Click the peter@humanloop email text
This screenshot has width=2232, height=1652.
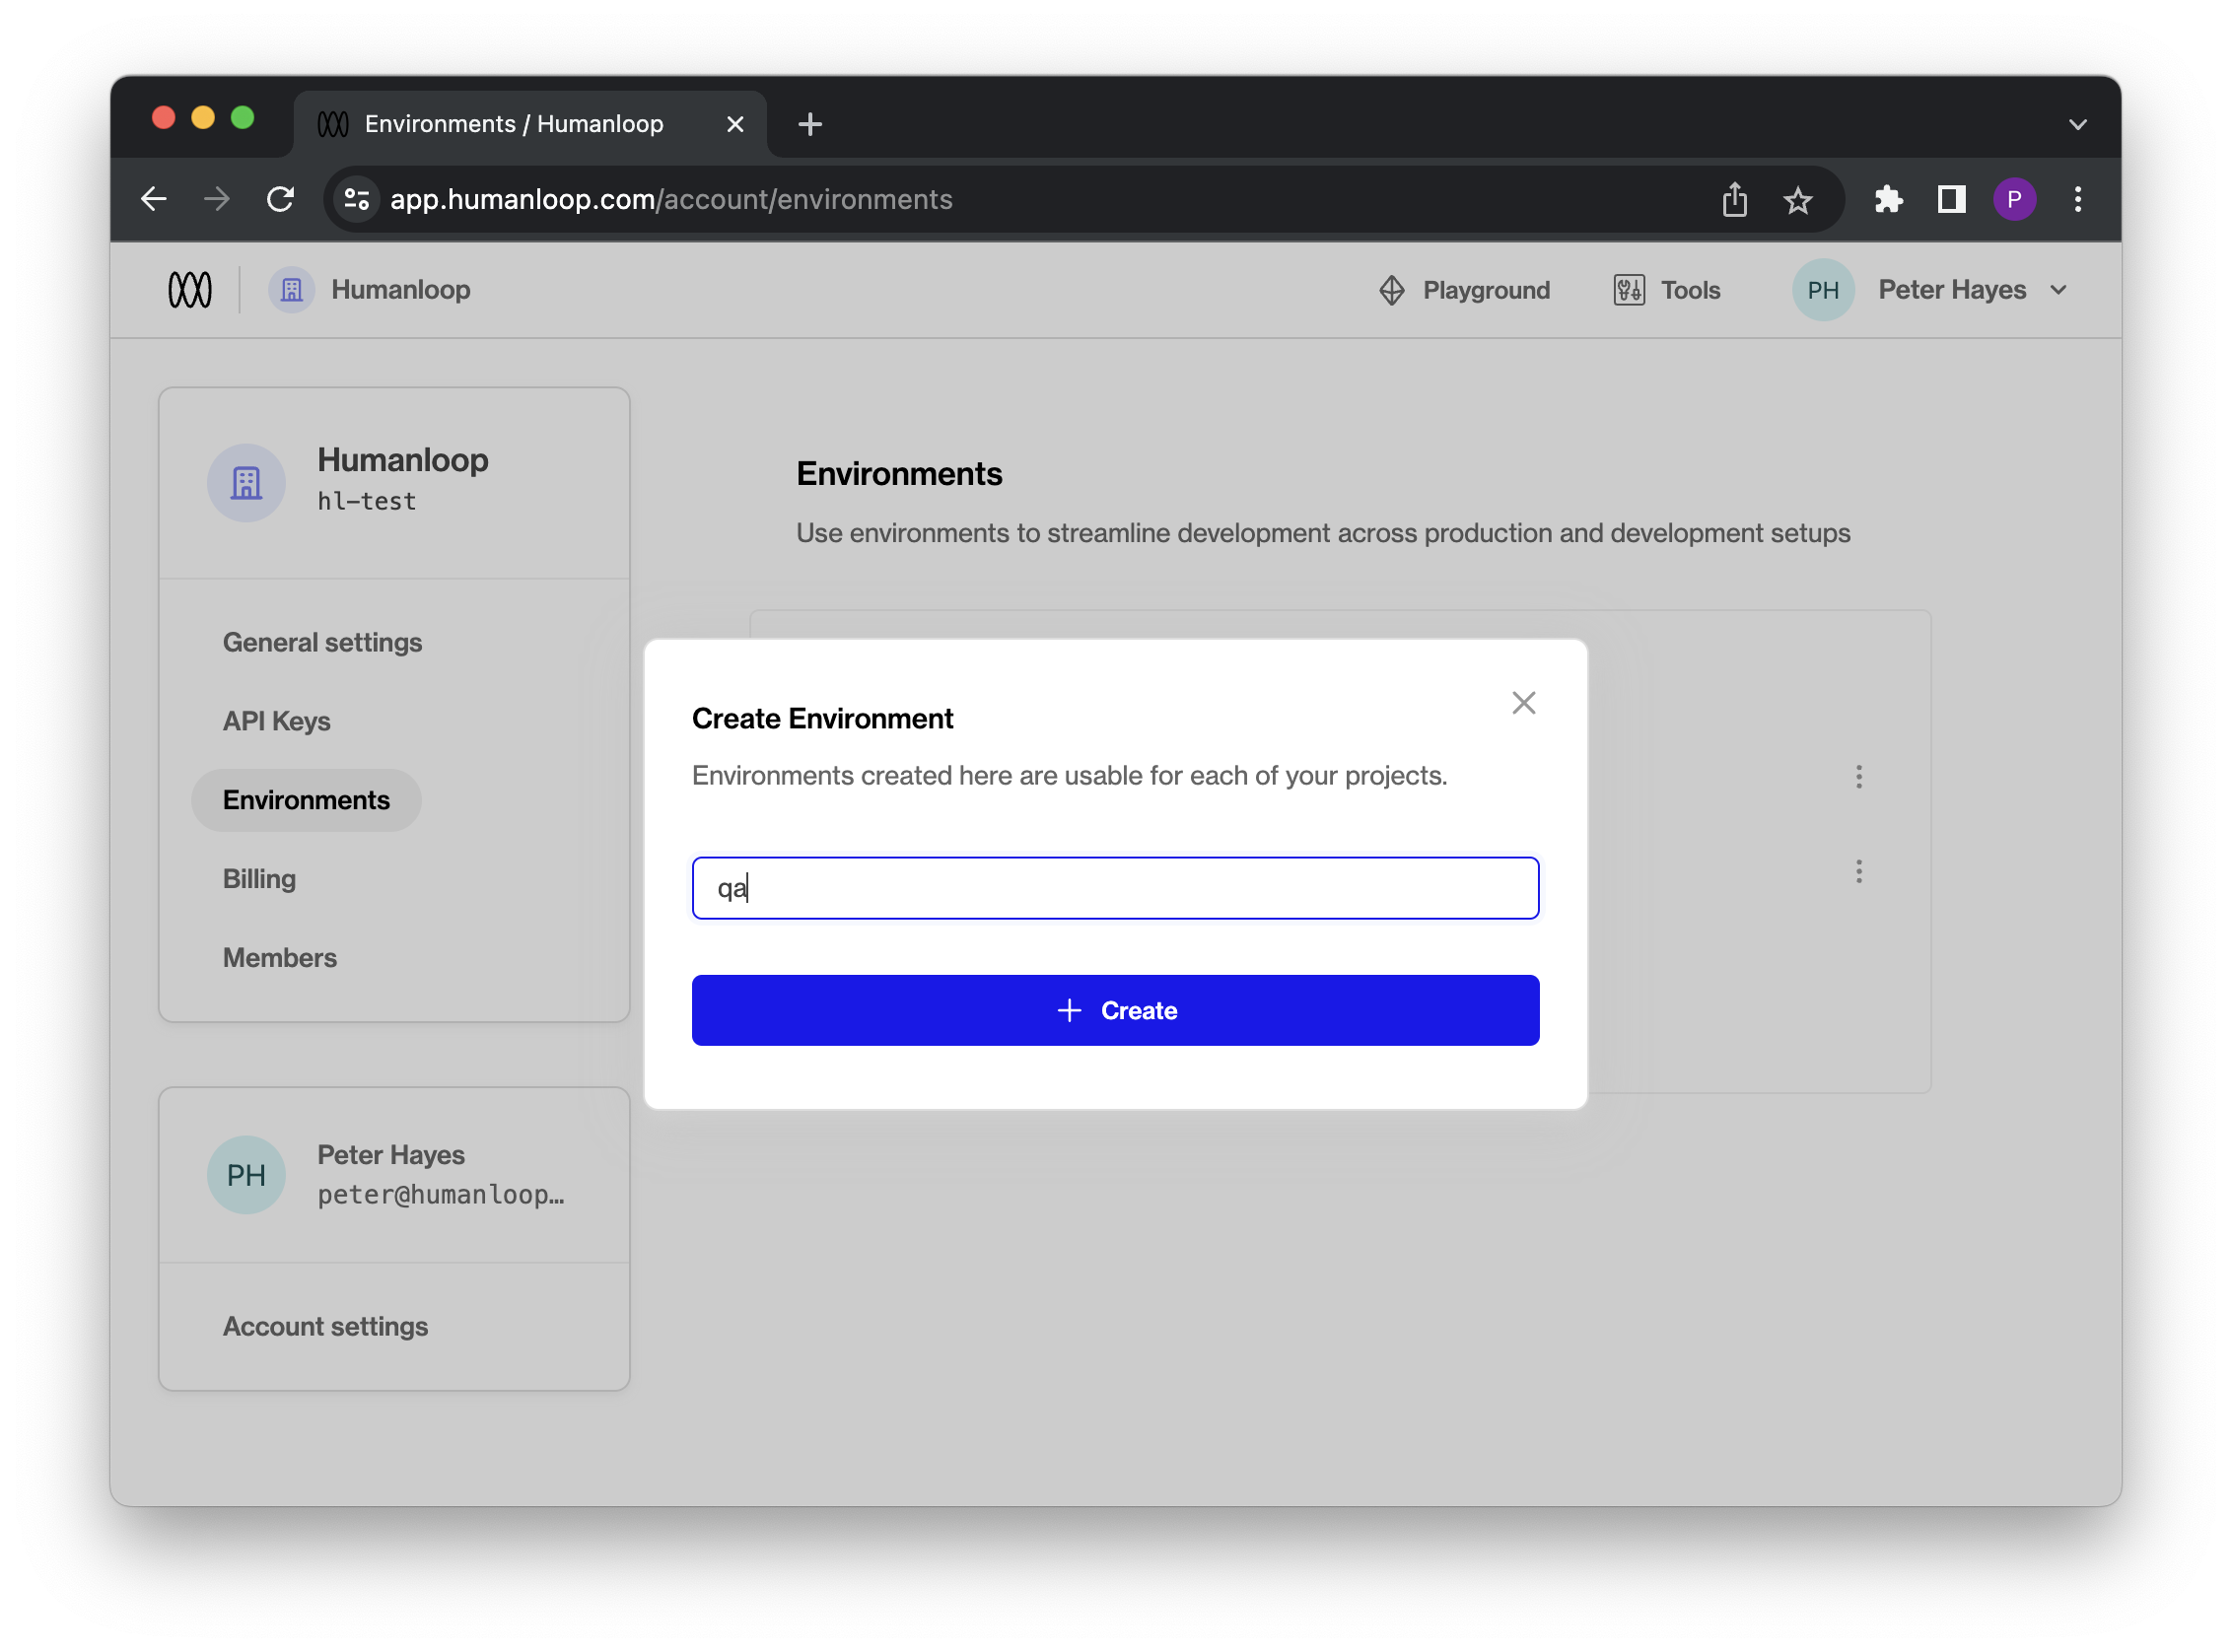tap(440, 1196)
